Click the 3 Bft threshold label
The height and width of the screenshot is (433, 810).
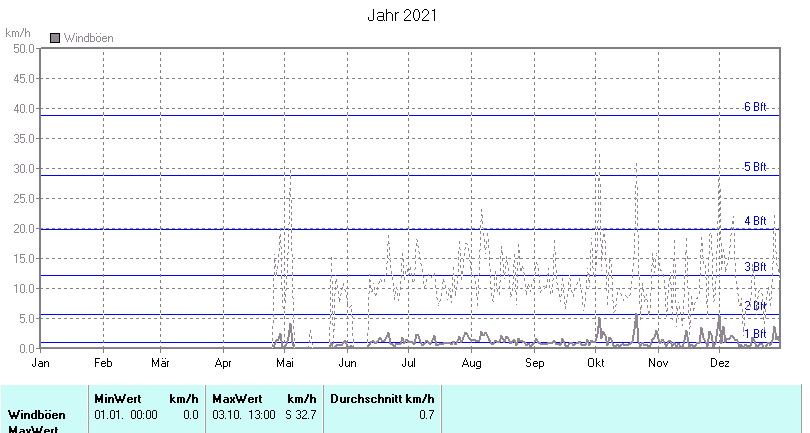tap(755, 267)
